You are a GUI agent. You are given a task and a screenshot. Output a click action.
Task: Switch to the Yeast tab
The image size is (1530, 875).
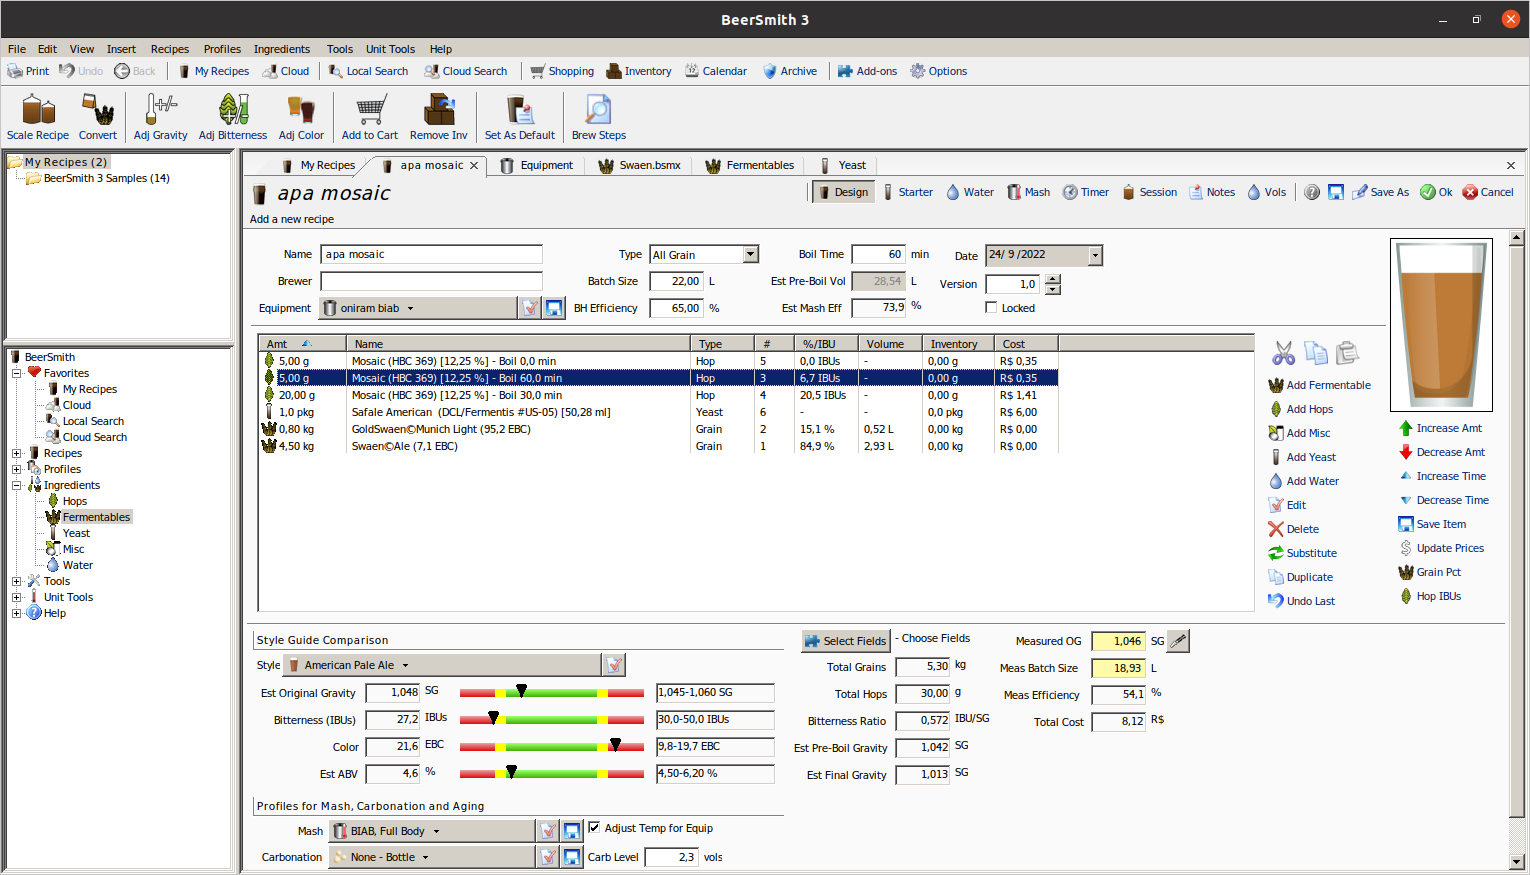pos(842,166)
